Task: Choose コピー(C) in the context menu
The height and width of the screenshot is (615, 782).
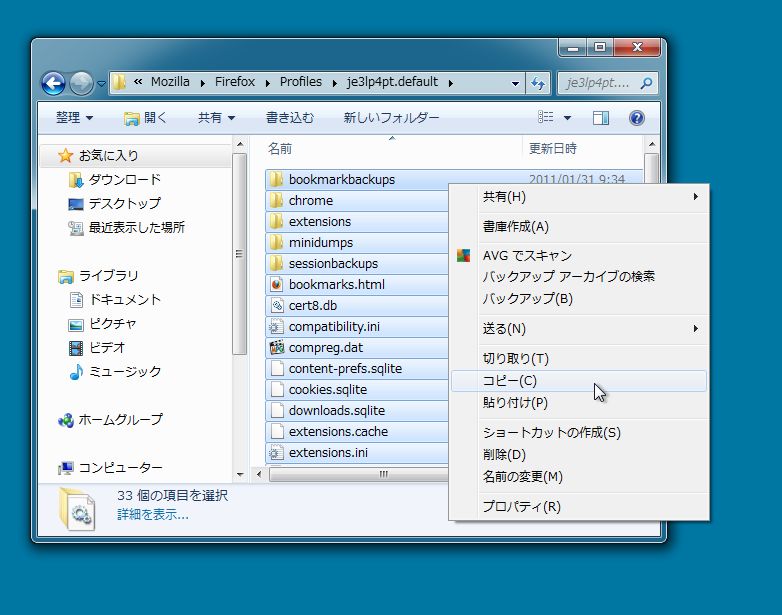Action: point(579,381)
